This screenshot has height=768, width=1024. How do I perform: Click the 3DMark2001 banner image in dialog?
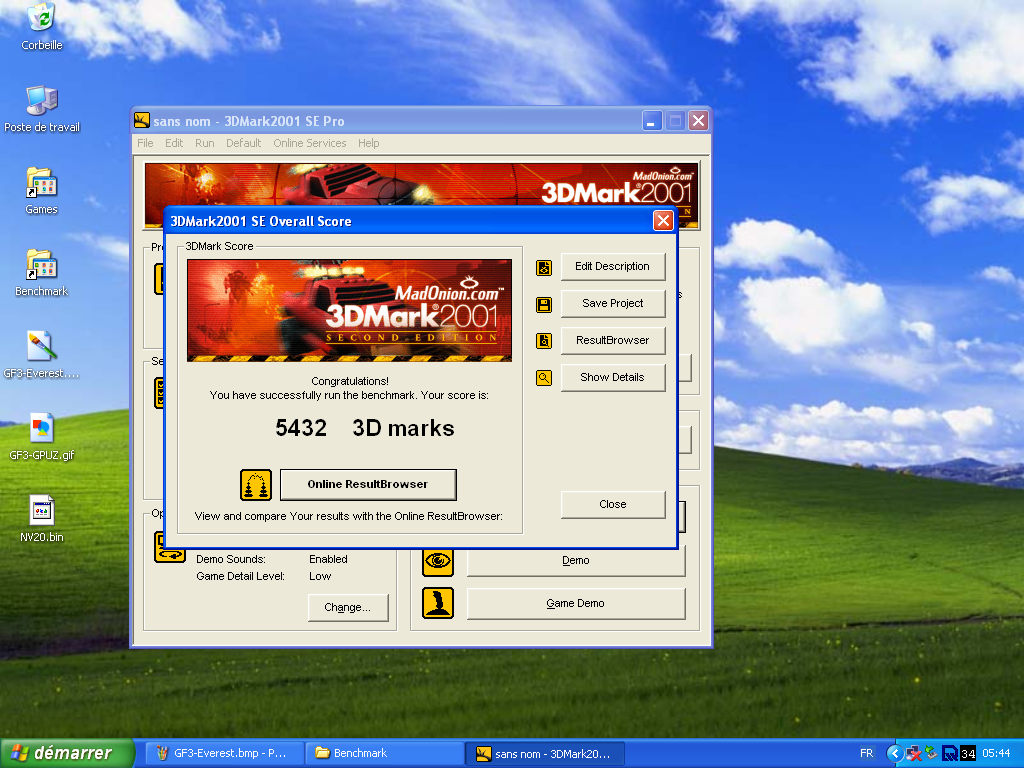pos(349,310)
